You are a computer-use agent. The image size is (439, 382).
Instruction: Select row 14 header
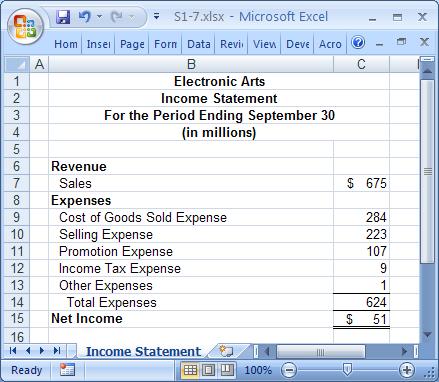[17, 302]
